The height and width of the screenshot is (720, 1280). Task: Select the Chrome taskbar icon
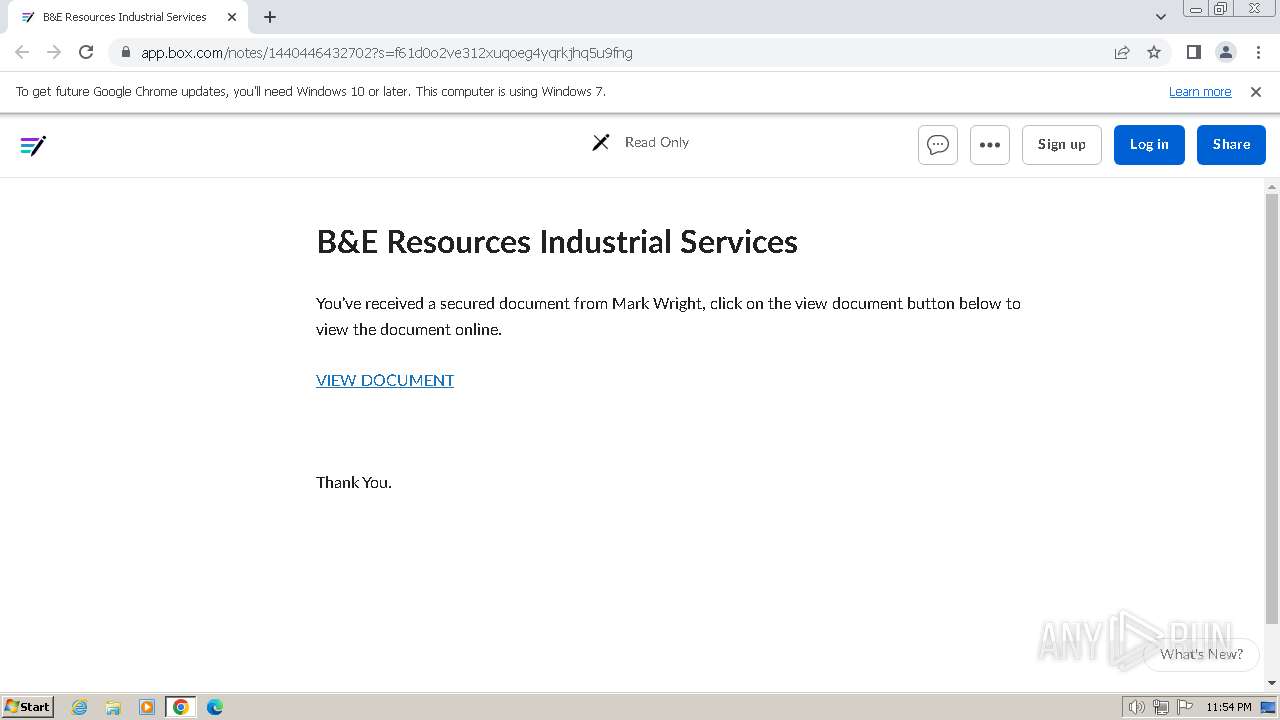point(181,707)
